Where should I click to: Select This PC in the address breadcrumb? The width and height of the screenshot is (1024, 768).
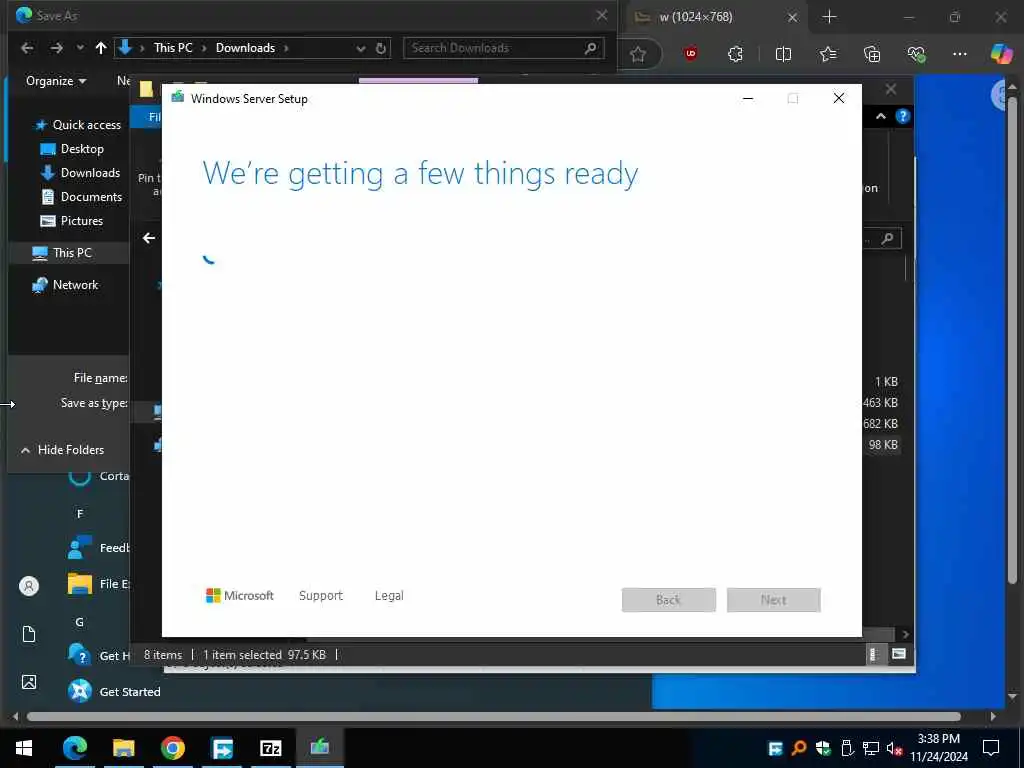(173, 48)
